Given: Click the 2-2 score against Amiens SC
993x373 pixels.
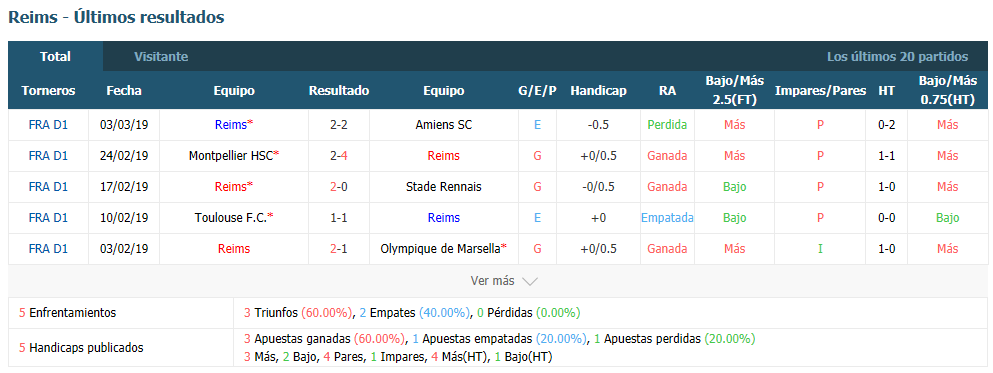Looking at the screenshot, I should pyautogui.click(x=339, y=125).
